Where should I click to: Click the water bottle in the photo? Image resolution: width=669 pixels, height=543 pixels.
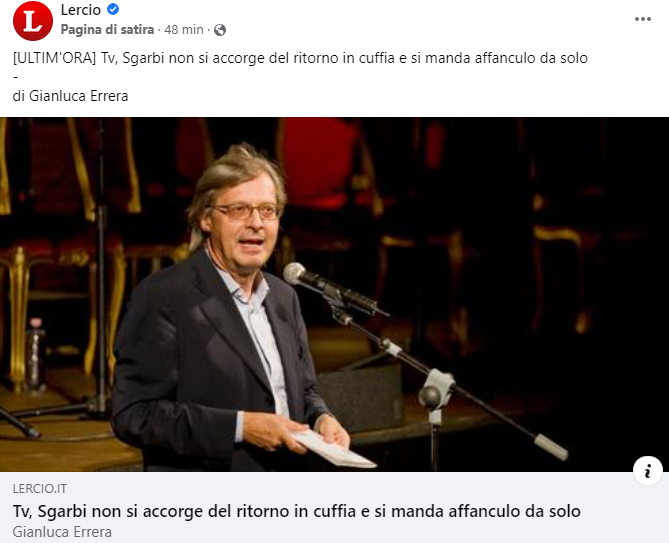35,354
